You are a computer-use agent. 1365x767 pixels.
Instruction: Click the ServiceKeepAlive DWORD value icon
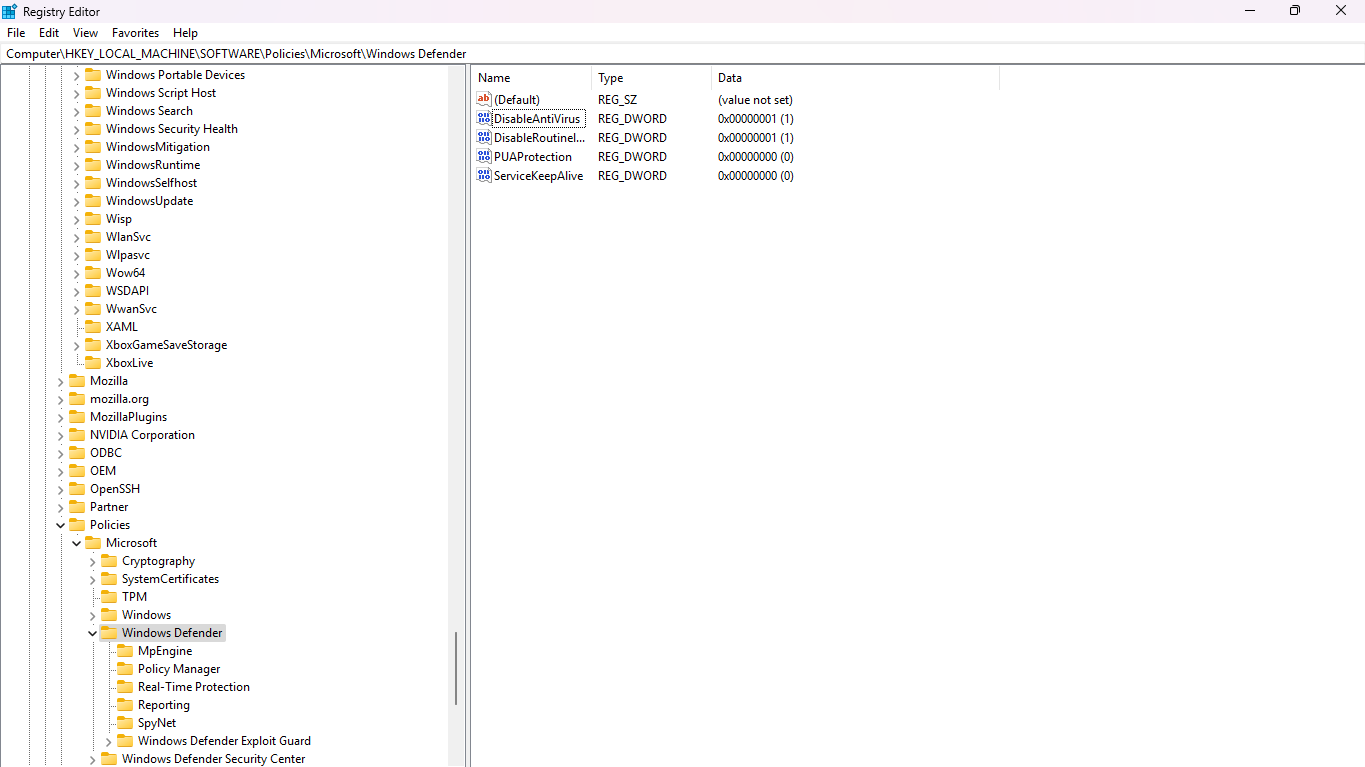[x=484, y=175]
